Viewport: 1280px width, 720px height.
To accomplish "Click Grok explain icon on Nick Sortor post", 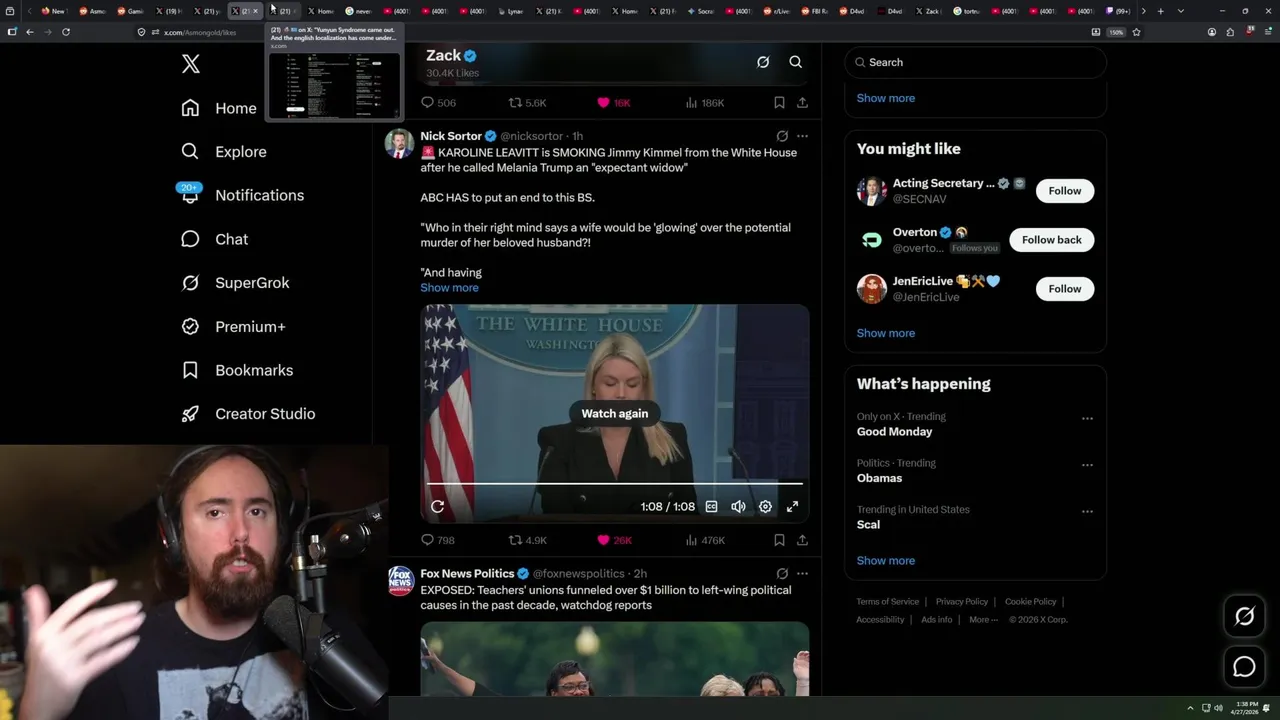I will click(x=782, y=136).
